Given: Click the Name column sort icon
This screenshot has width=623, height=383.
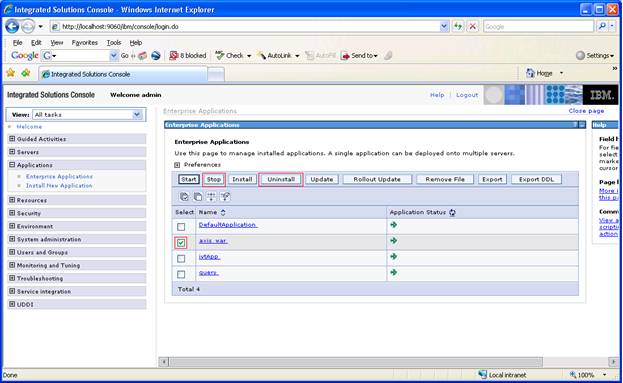Looking at the screenshot, I should (x=223, y=213).
